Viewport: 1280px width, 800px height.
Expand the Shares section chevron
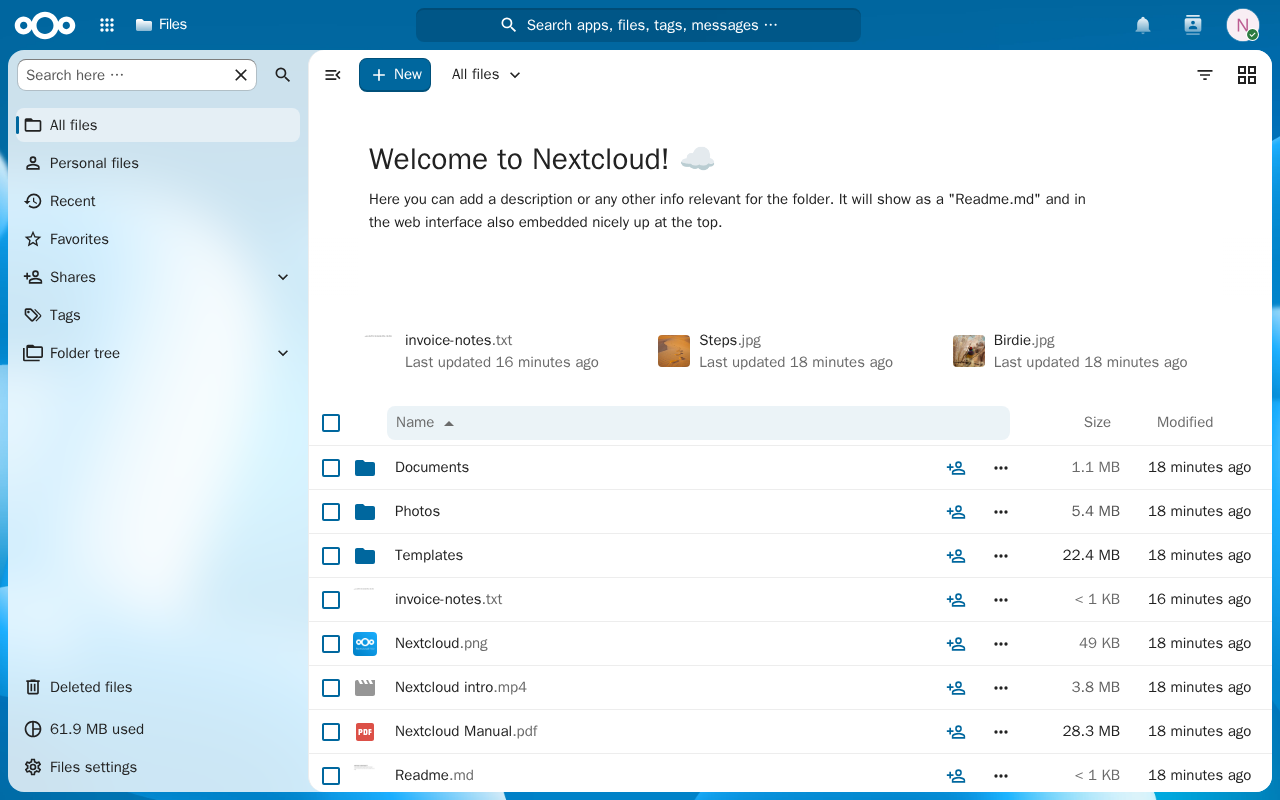tap(283, 277)
